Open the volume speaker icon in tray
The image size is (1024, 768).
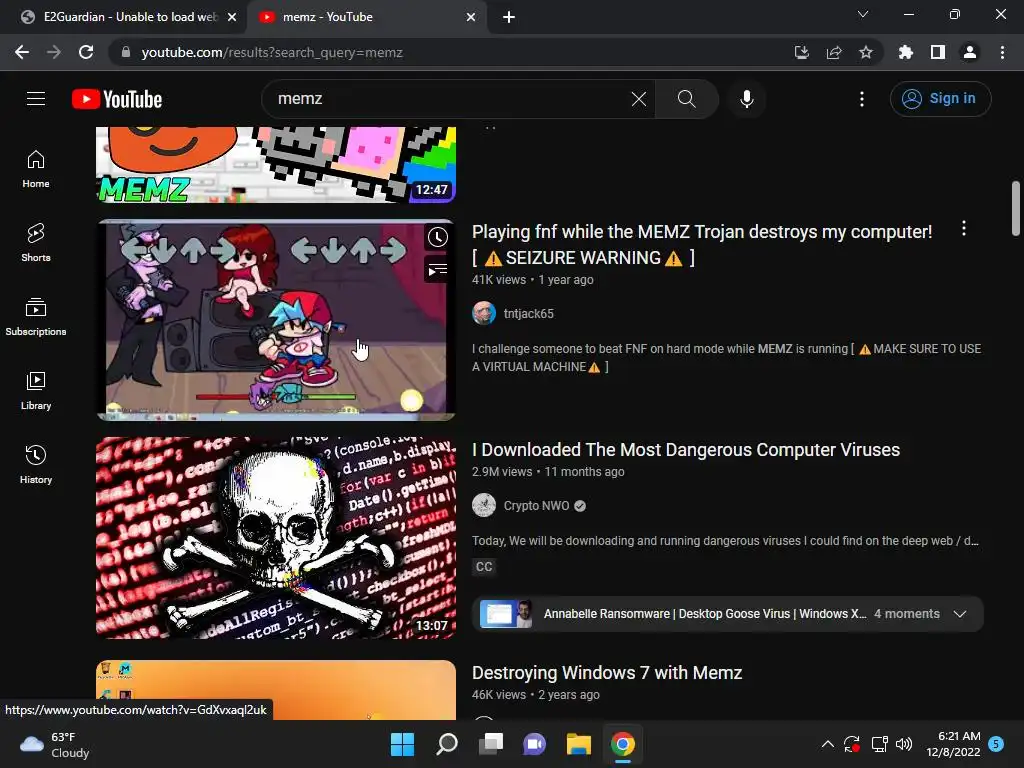tap(904, 744)
